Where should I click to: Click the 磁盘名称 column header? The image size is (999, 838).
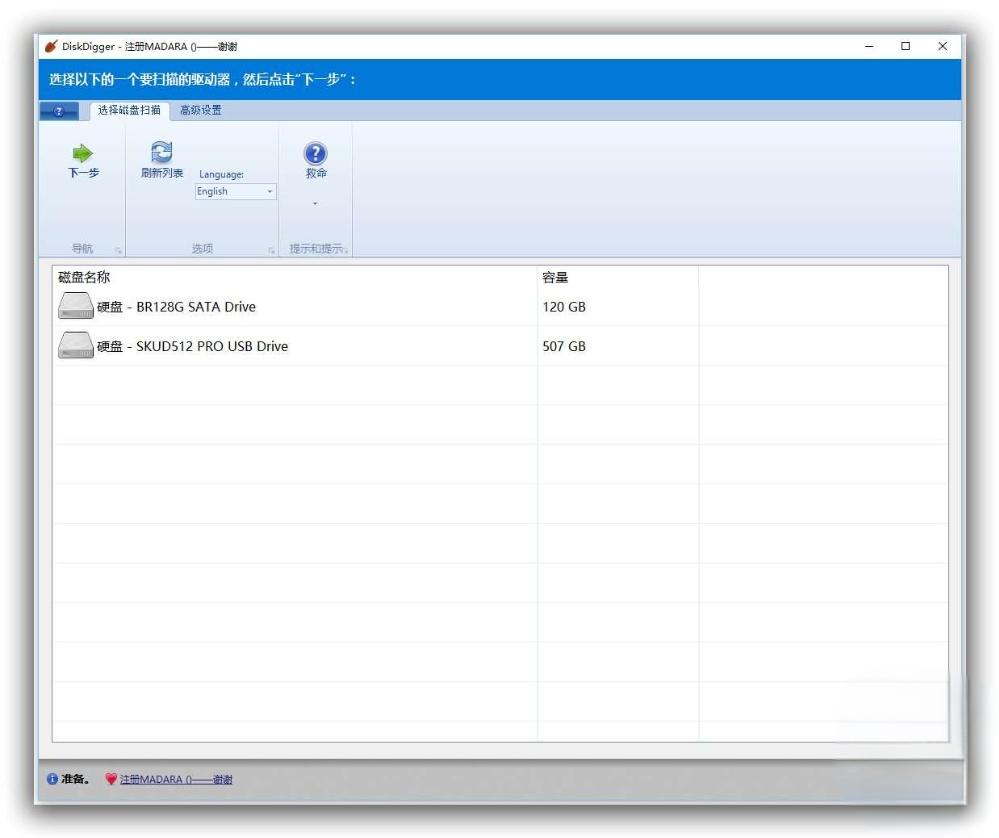(x=84, y=277)
